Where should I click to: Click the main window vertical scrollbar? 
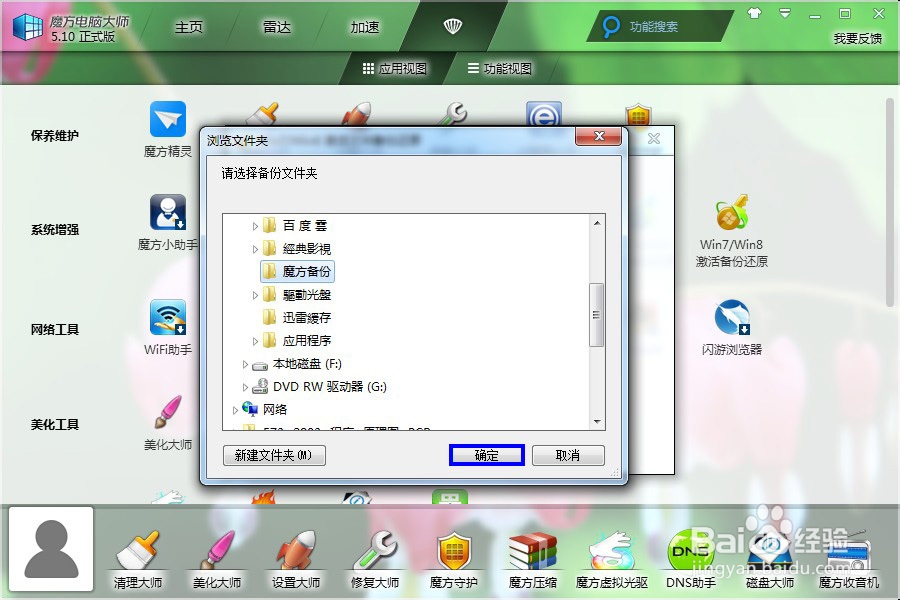(890, 202)
